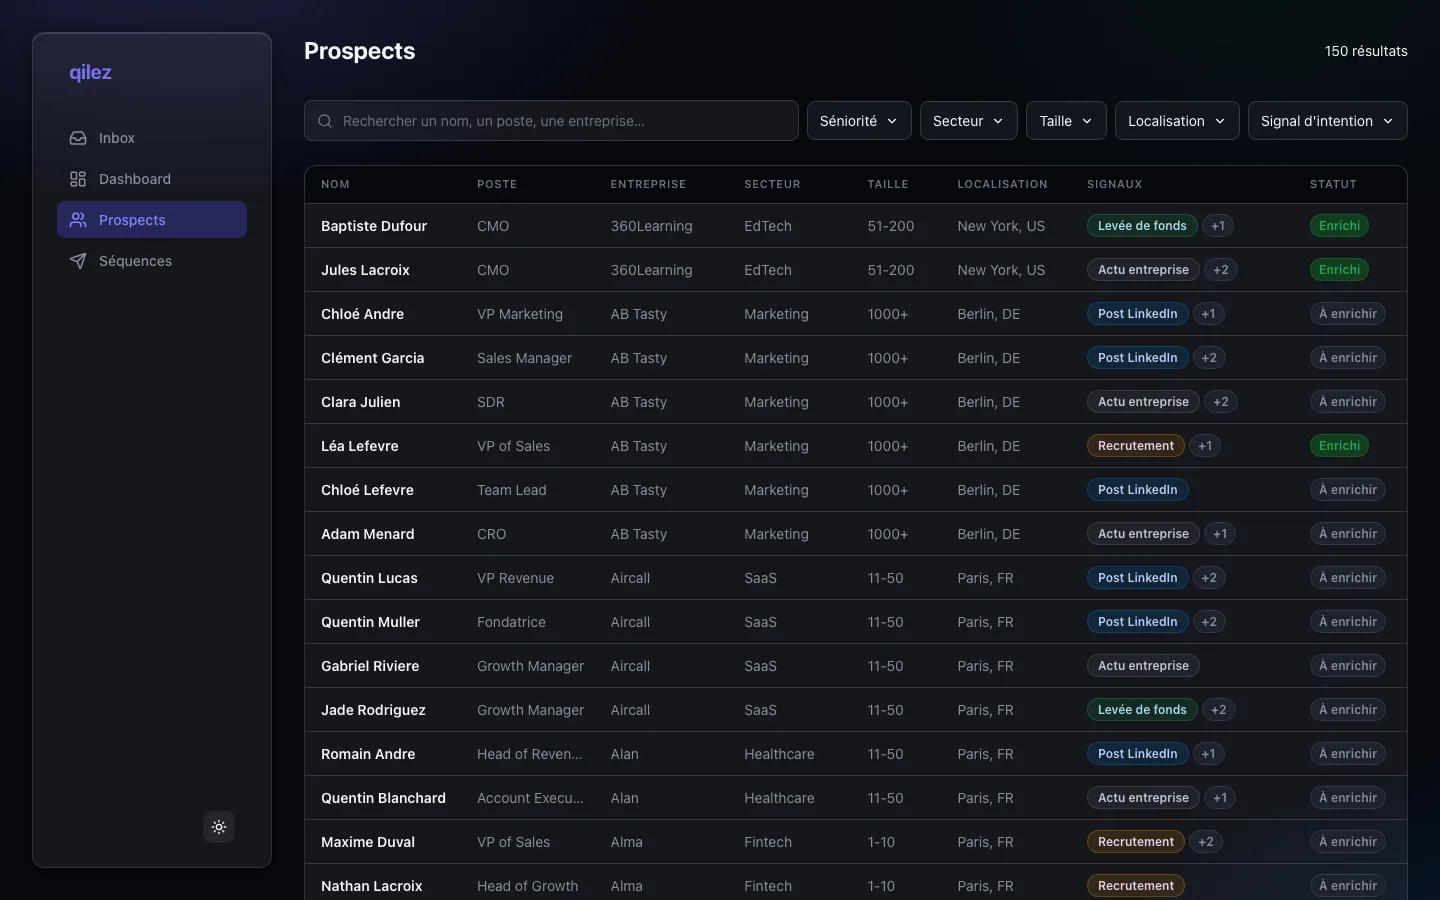This screenshot has width=1440, height=900.
Task: Sort by the STATUT column header
Action: 1333,184
